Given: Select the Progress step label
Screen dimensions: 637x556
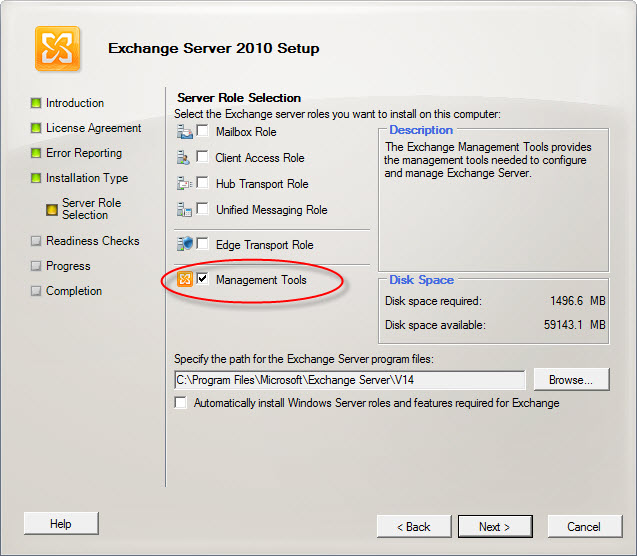Looking at the screenshot, I should (x=68, y=266).
